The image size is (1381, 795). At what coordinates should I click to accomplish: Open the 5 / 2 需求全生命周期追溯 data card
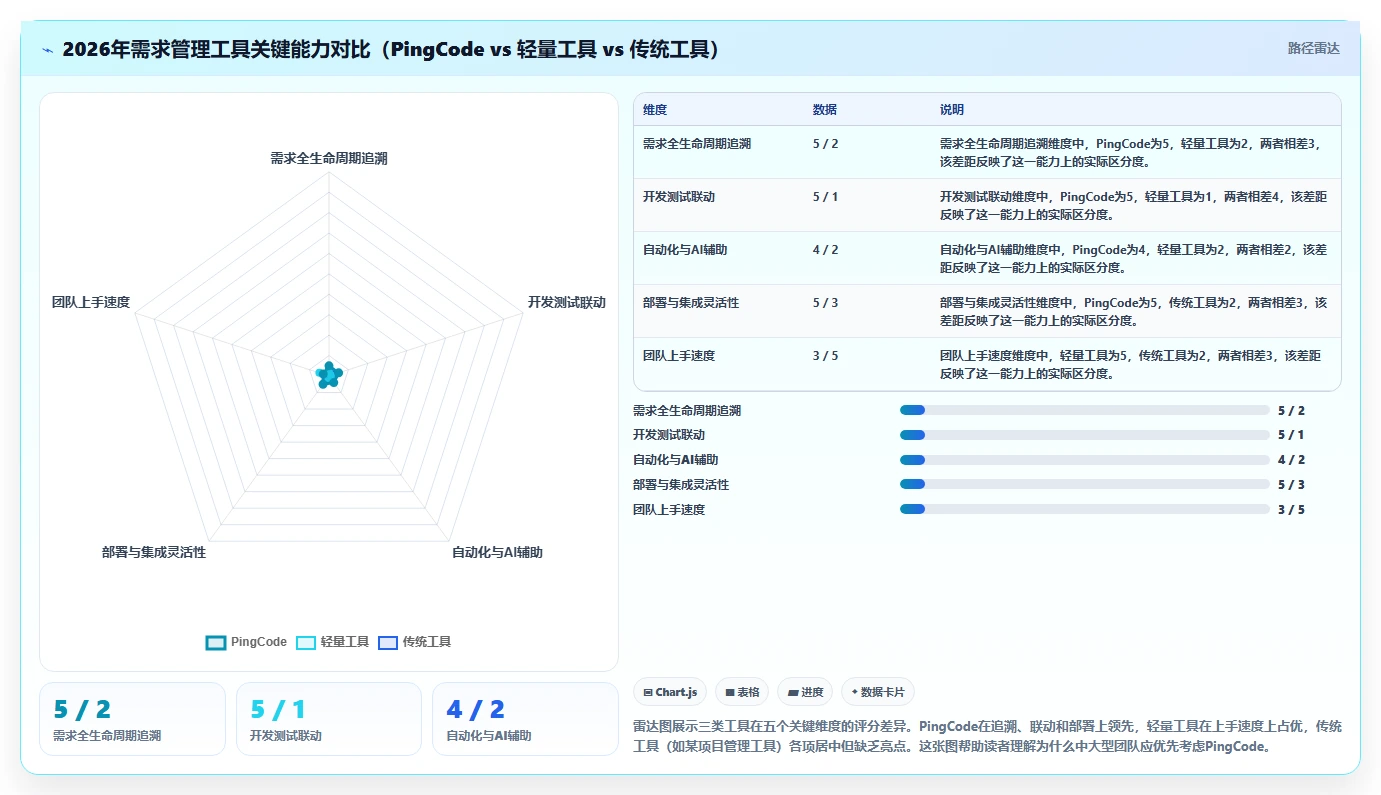click(132, 719)
